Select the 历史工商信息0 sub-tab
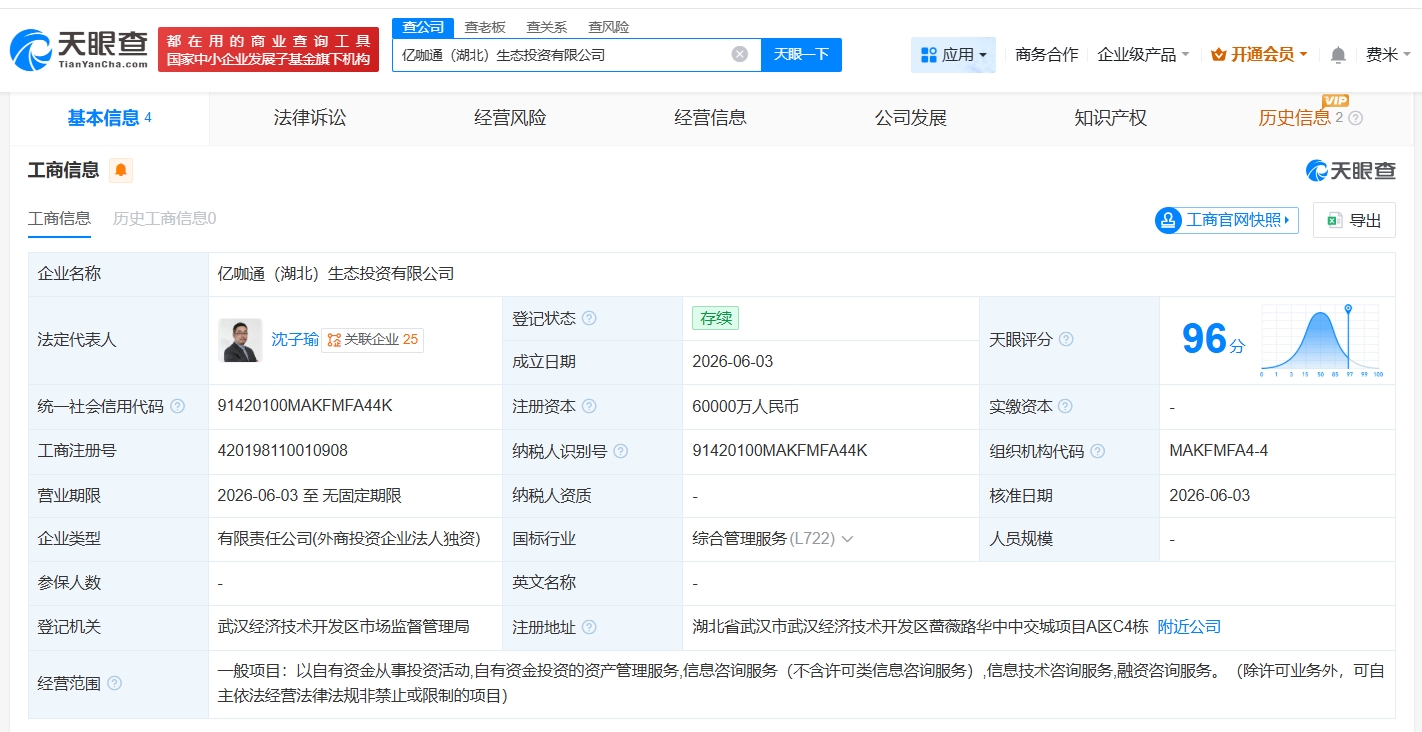The image size is (1422, 732). (164, 218)
